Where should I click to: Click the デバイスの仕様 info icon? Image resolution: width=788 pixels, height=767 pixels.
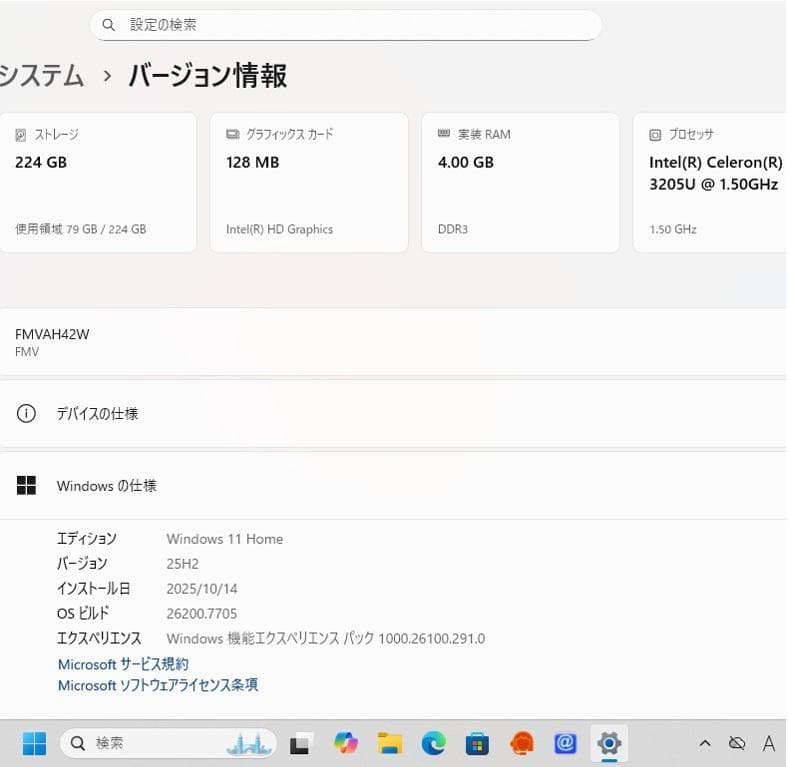pos(26,414)
